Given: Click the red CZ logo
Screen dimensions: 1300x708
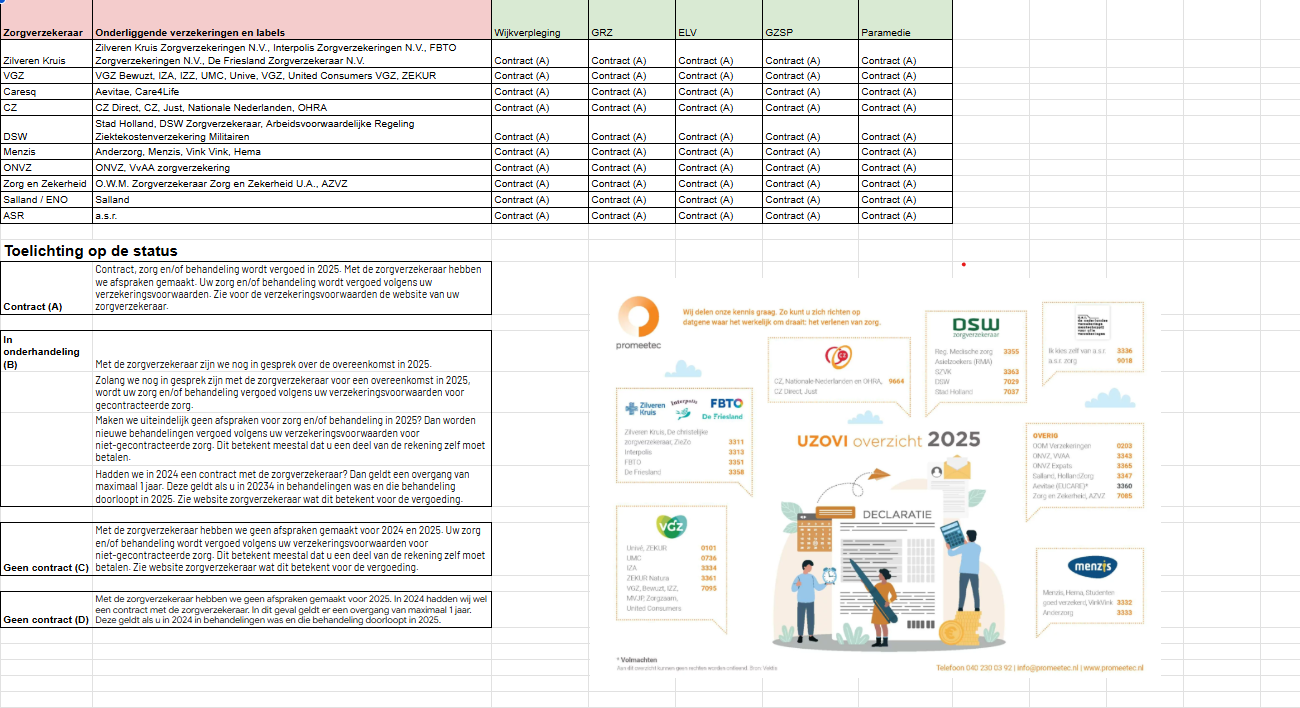Looking at the screenshot, I should [x=837, y=357].
